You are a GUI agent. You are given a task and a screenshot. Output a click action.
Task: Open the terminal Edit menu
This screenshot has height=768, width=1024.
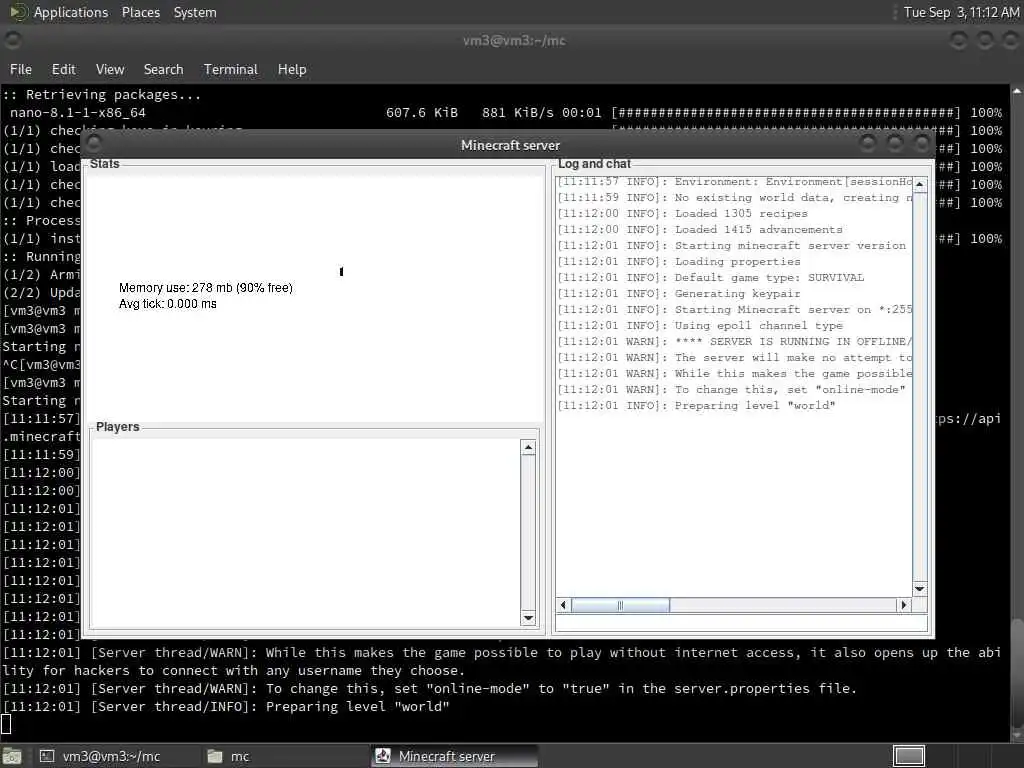(x=63, y=69)
